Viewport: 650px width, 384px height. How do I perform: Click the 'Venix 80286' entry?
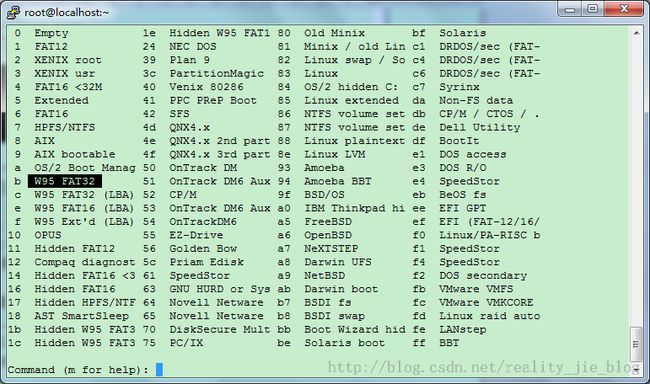click(x=206, y=87)
